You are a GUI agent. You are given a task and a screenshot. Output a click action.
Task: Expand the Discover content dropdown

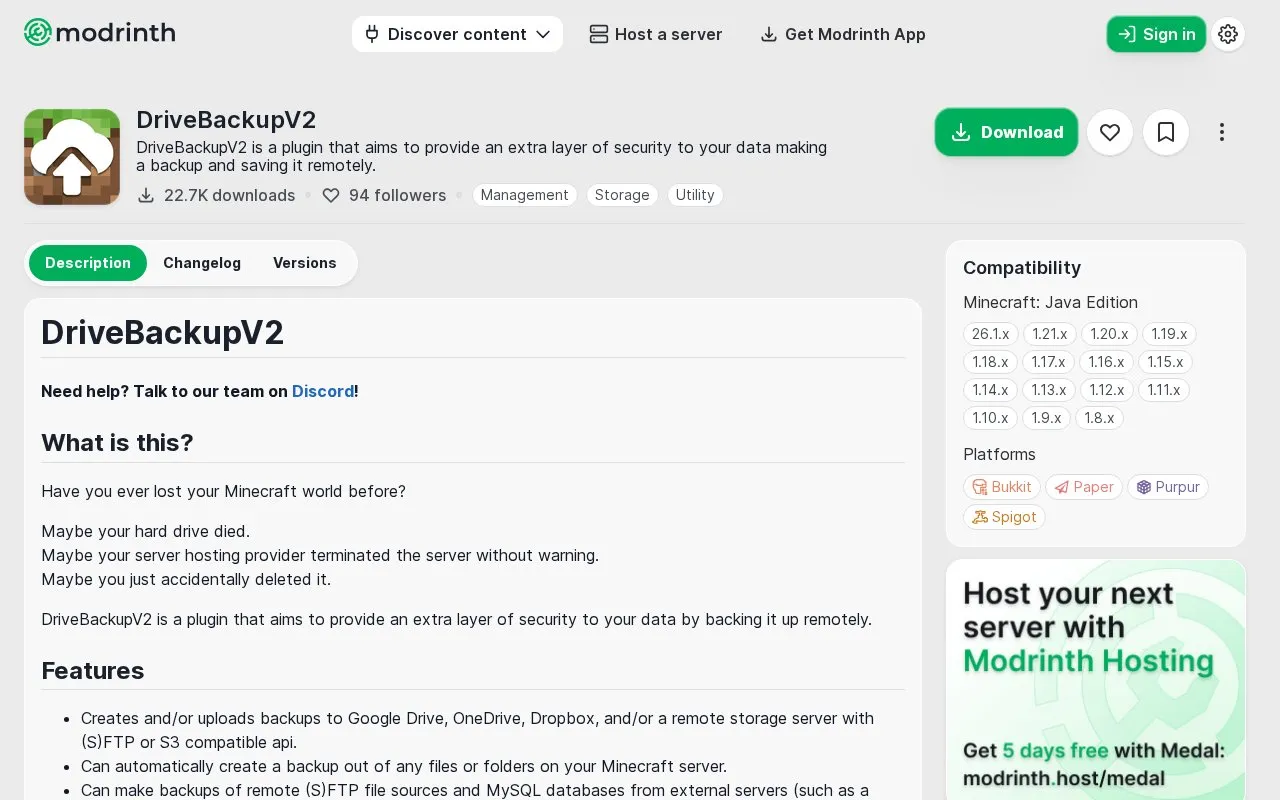click(457, 34)
